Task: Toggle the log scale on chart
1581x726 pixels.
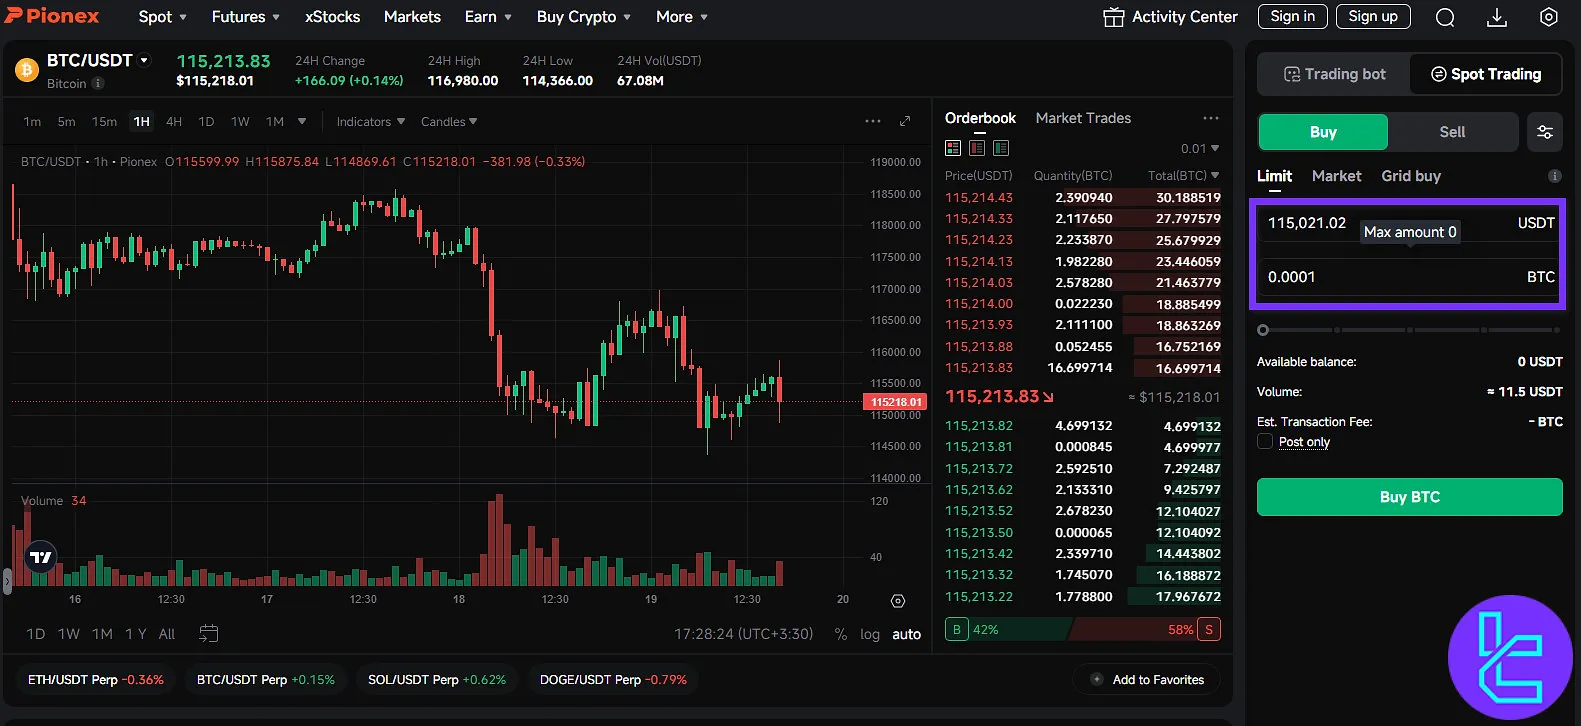Action: pyautogui.click(x=870, y=634)
